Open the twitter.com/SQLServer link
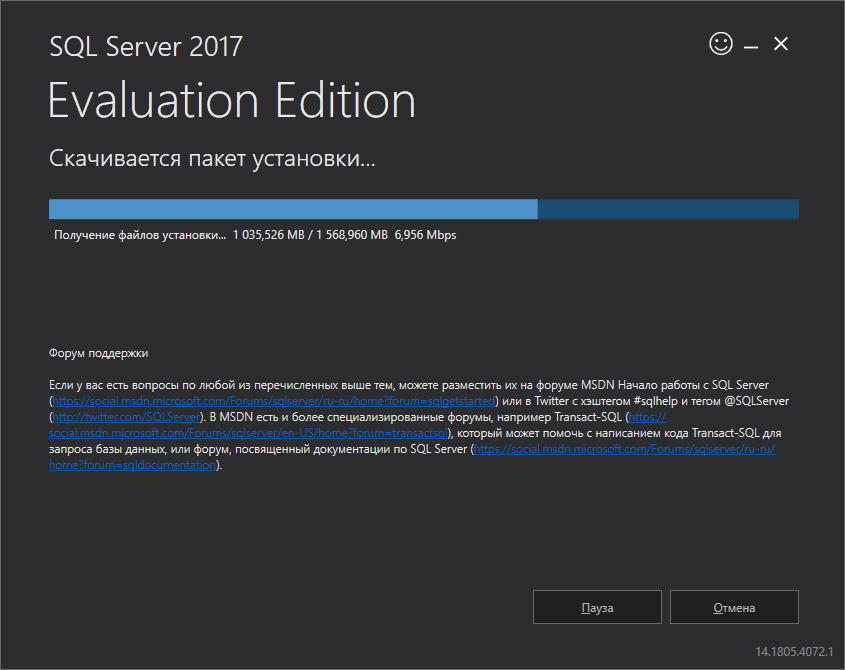This screenshot has height=670, width=845. pyautogui.click(x=125, y=416)
